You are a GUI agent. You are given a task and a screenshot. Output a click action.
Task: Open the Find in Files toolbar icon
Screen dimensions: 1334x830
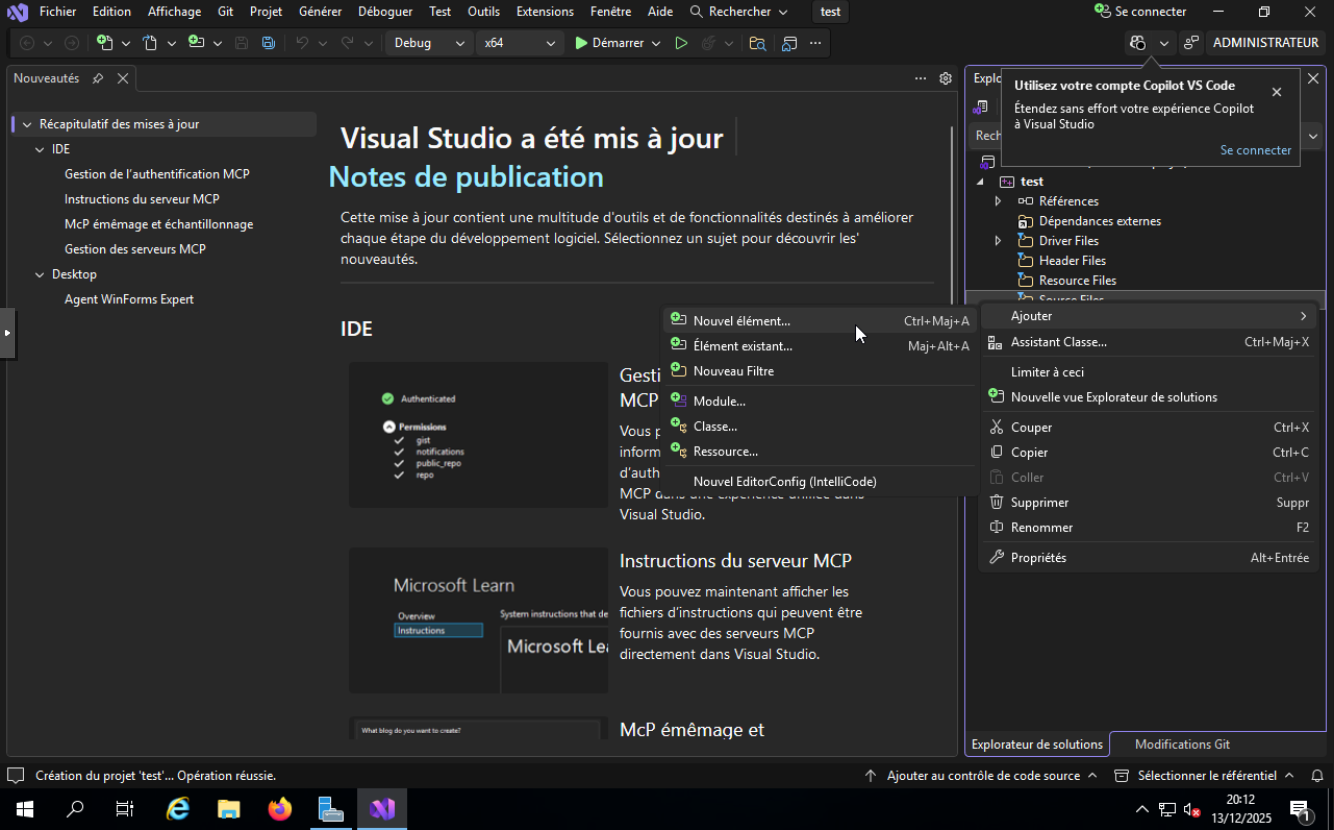pos(757,43)
